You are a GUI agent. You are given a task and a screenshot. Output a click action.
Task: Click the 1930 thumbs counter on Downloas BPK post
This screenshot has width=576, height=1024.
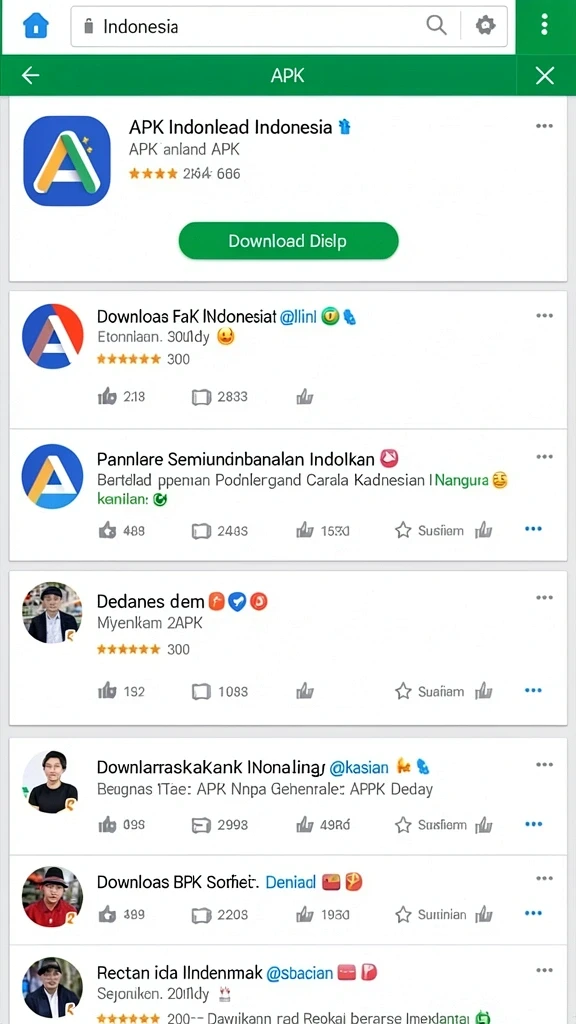point(323,914)
